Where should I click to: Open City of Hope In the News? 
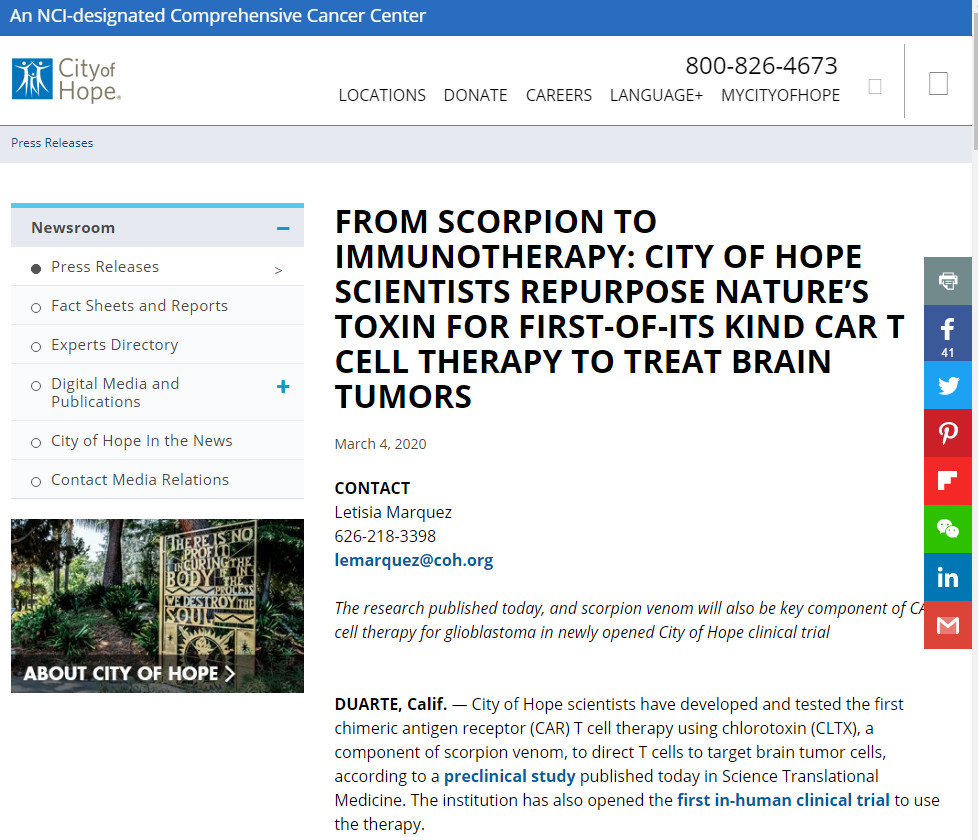coord(142,440)
